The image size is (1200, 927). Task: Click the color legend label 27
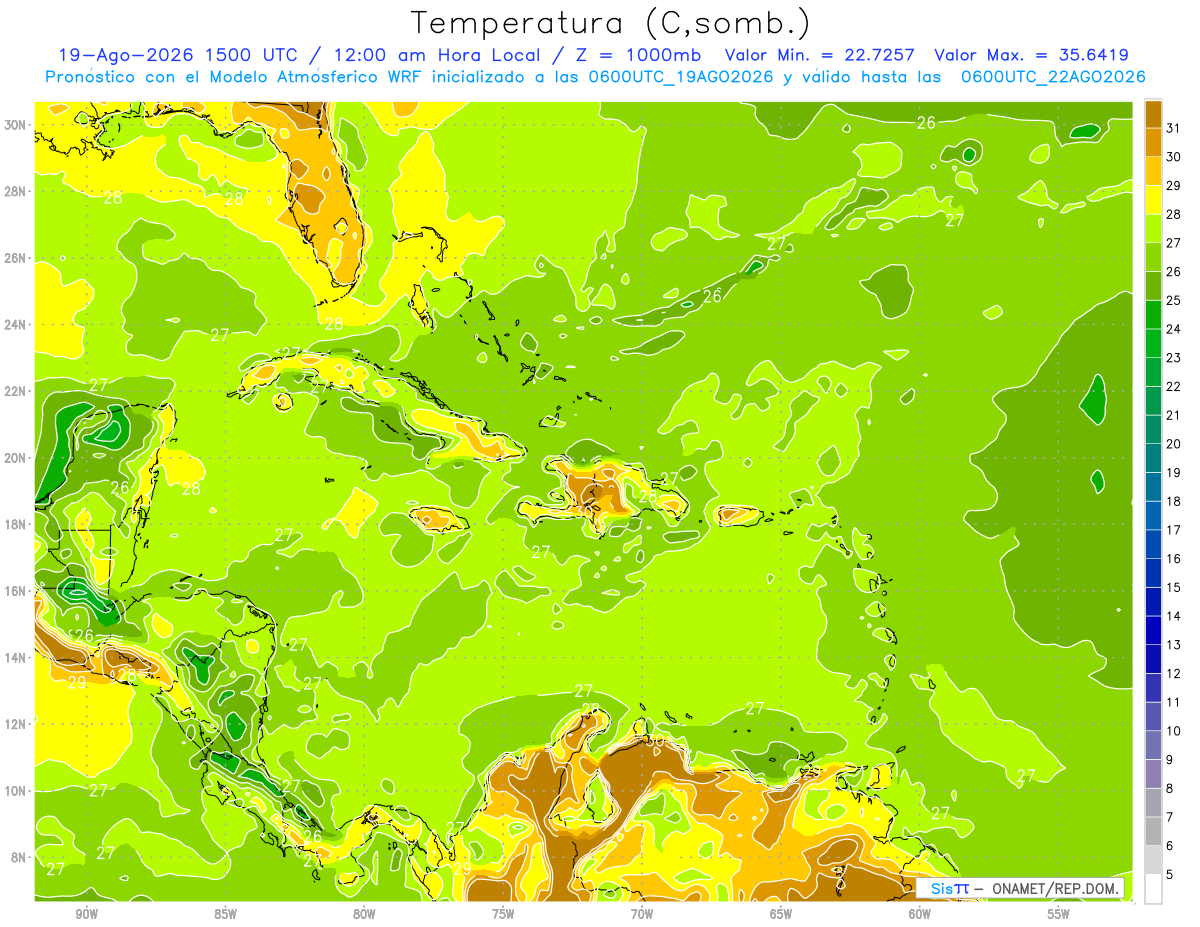[x=1174, y=243]
